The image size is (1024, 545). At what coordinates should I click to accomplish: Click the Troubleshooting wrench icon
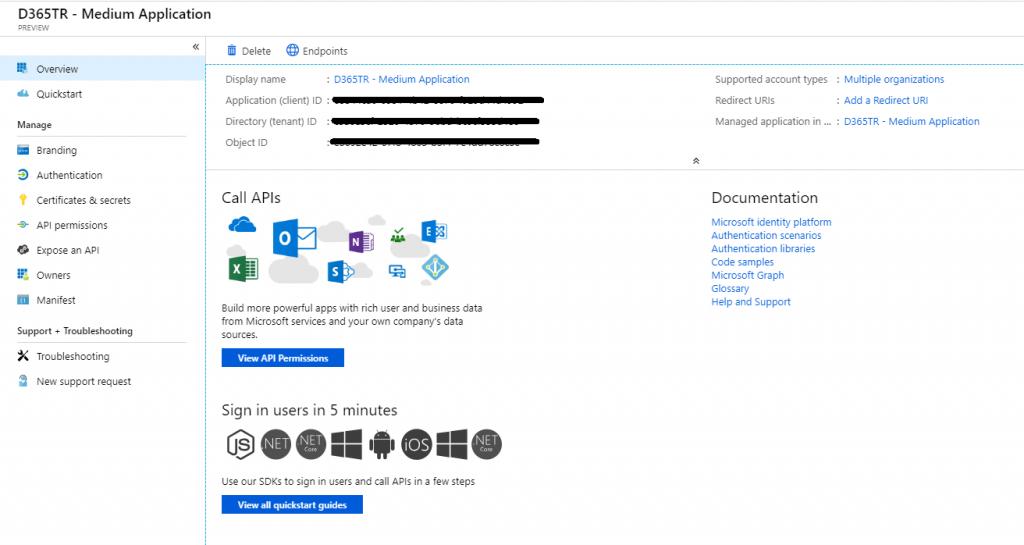pyautogui.click(x=23, y=356)
